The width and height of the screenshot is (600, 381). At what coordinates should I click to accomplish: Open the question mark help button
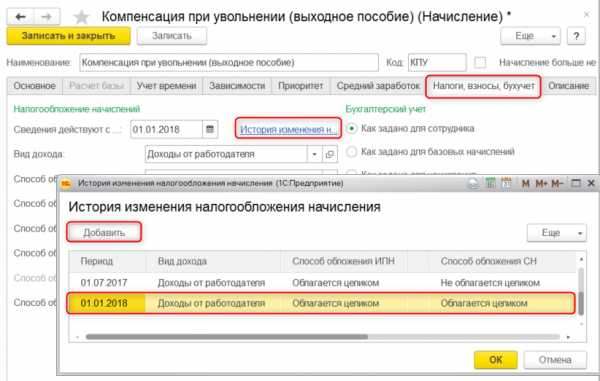click(x=576, y=36)
